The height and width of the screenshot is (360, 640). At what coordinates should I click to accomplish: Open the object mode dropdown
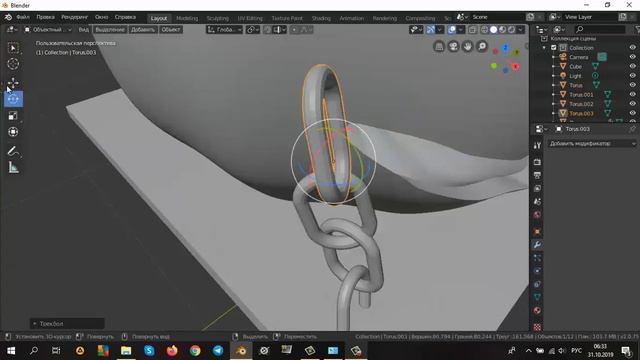[x=48, y=30]
